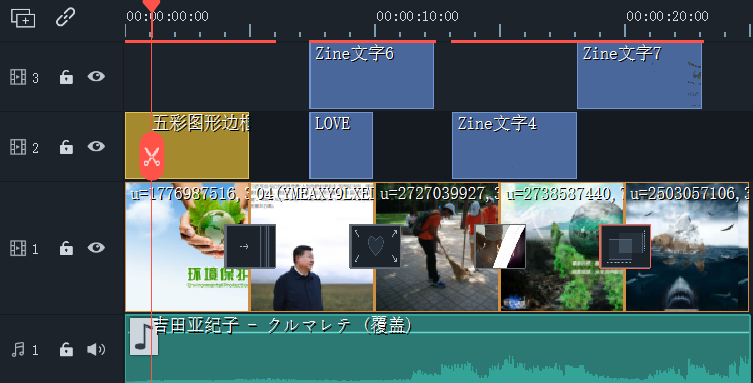Select the Zine文字7 title clip
This screenshot has width=753, height=383.
639,76
